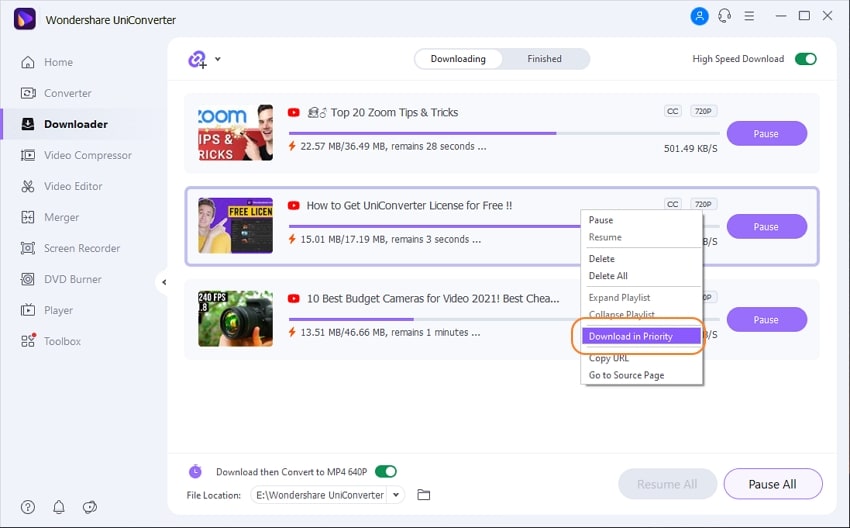
Task: Select Delete in the context menu
Action: click(x=641, y=259)
